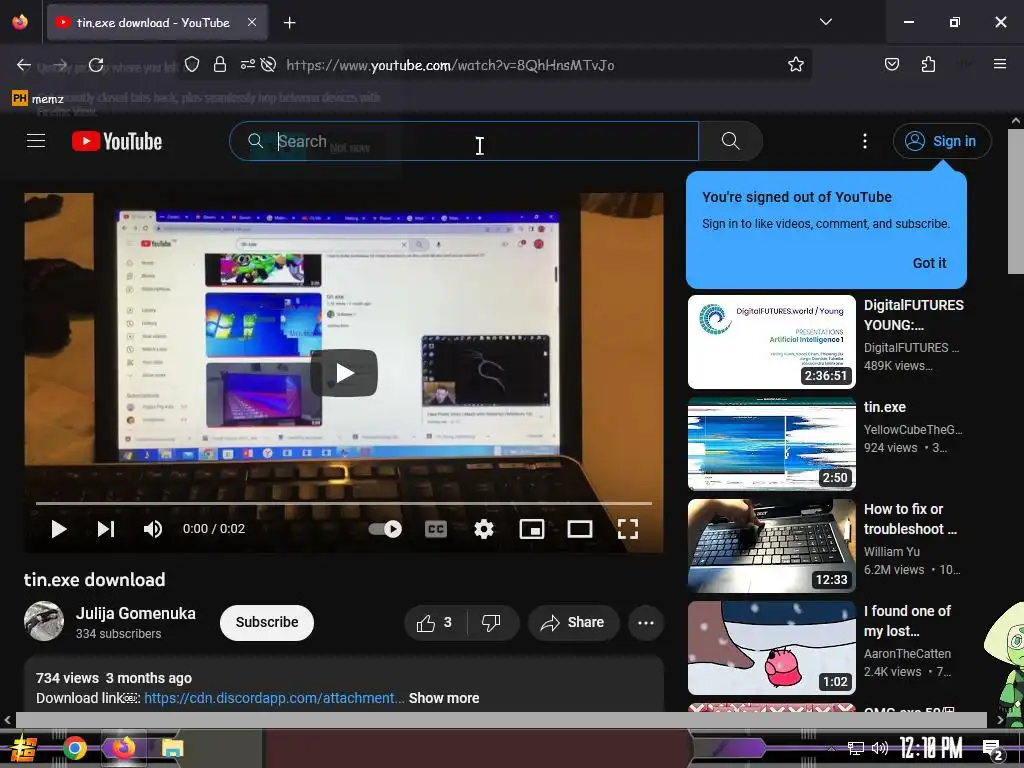Reload the page with the refresh icon
1024x768 pixels.
point(96,65)
